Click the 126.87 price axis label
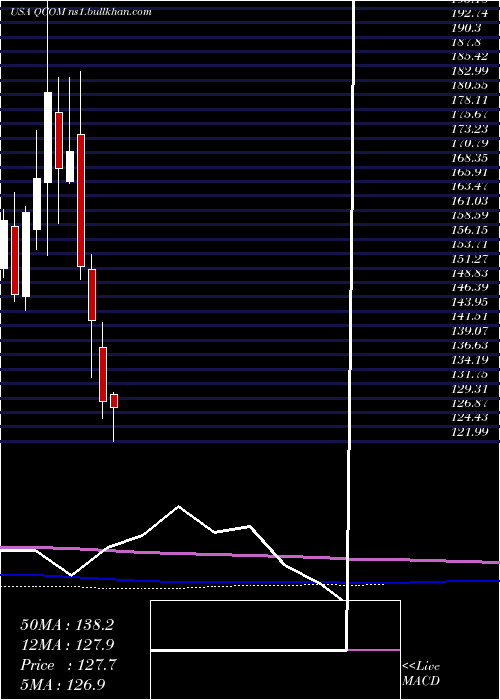The width and height of the screenshot is (500, 700). [x=470, y=403]
